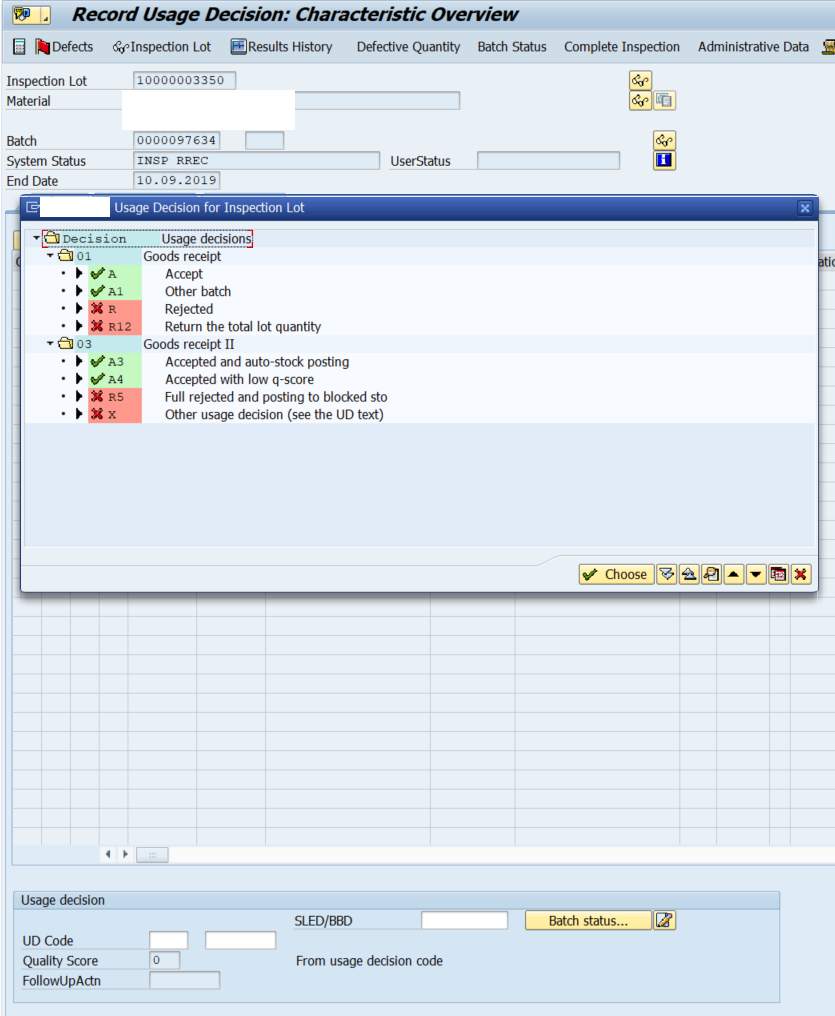Cancel the dialog with red X icon
This screenshot has width=835, height=1016.
pos(801,574)
